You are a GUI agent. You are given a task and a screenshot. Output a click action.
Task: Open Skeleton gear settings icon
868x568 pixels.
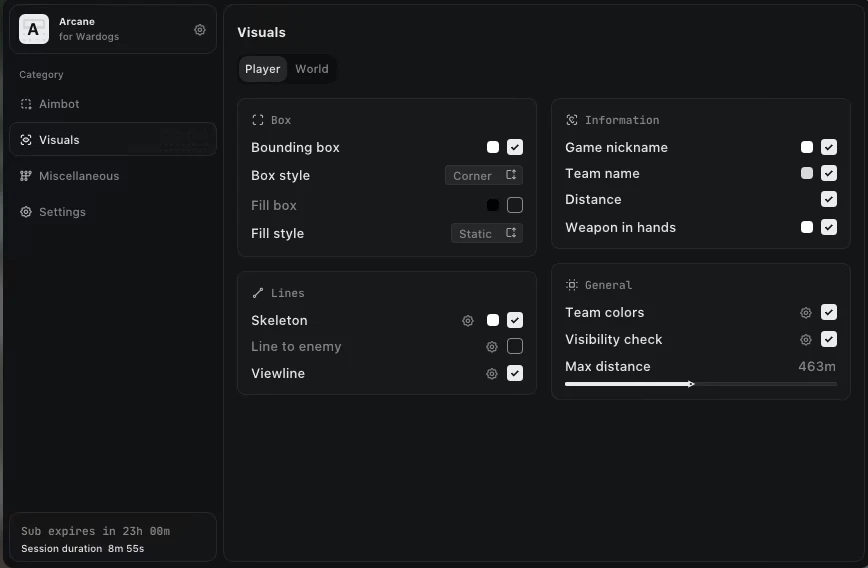click(468, 321)
